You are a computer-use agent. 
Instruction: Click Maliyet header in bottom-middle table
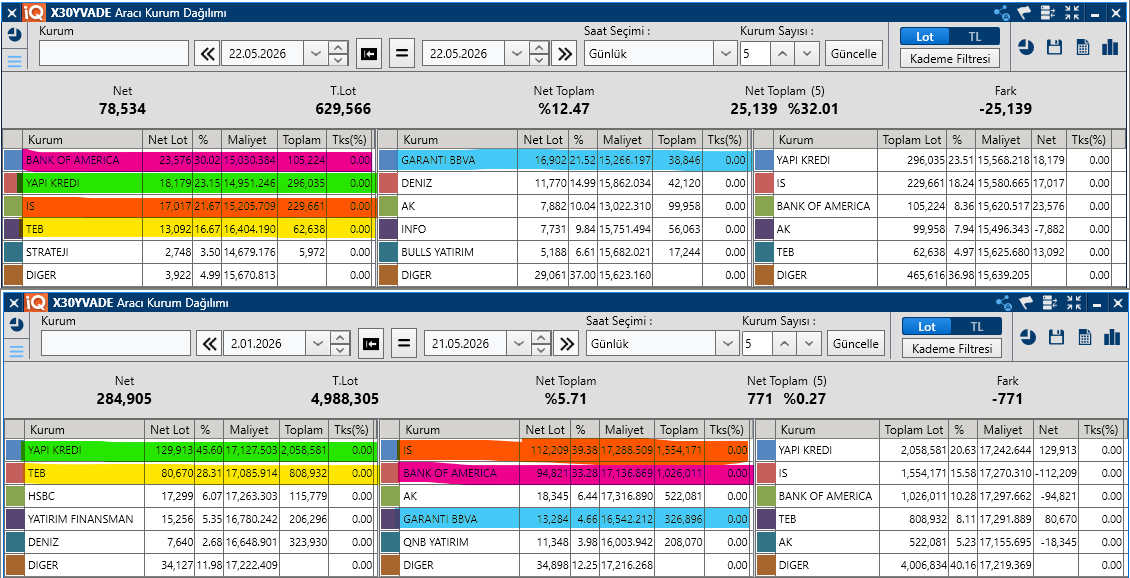pos(626,430)
